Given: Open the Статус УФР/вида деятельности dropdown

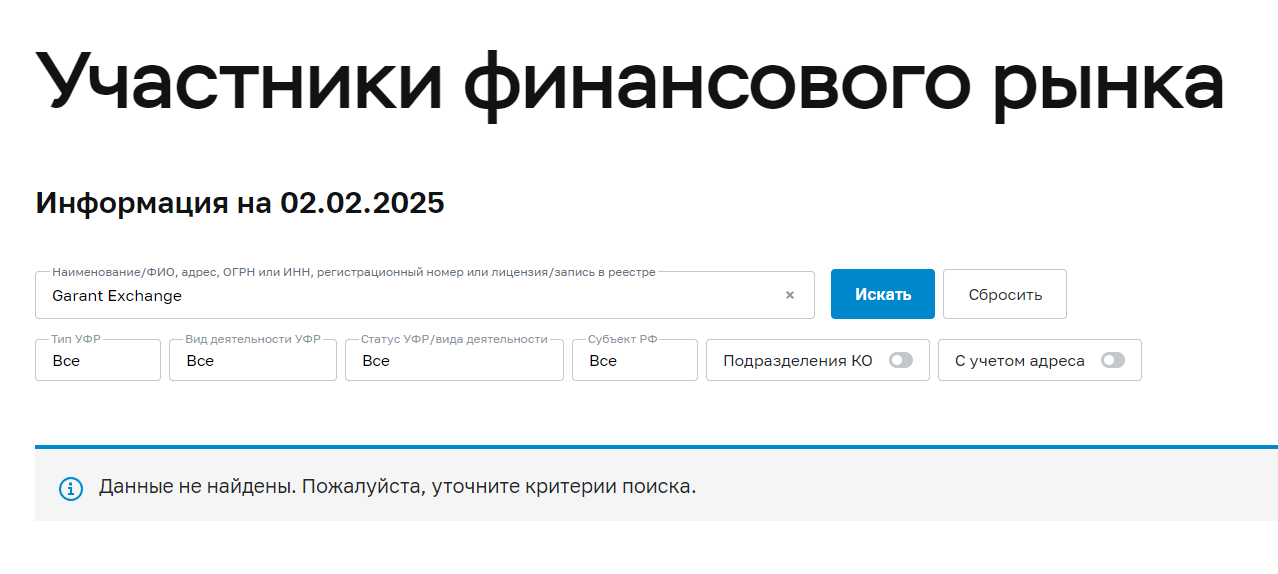Looking at the screenshot, I should (454, 361).
